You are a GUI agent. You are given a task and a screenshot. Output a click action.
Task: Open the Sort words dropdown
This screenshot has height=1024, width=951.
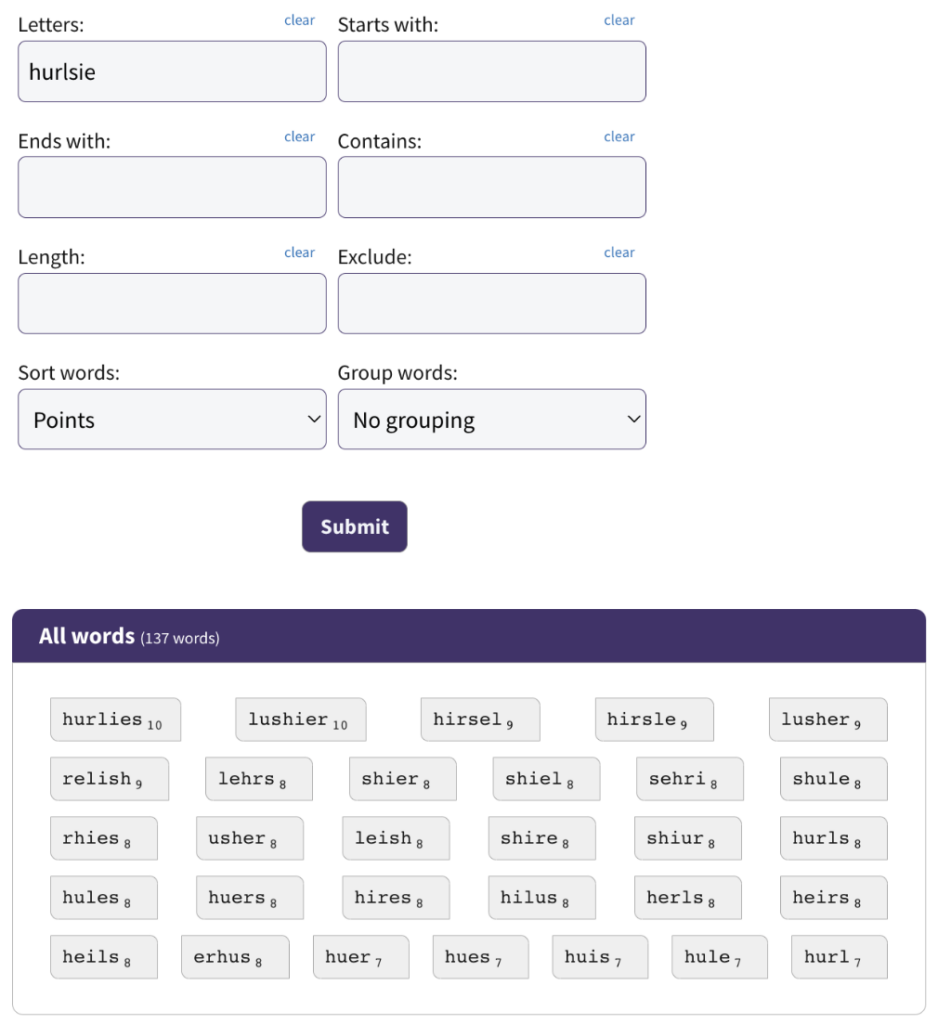(172, 419)
